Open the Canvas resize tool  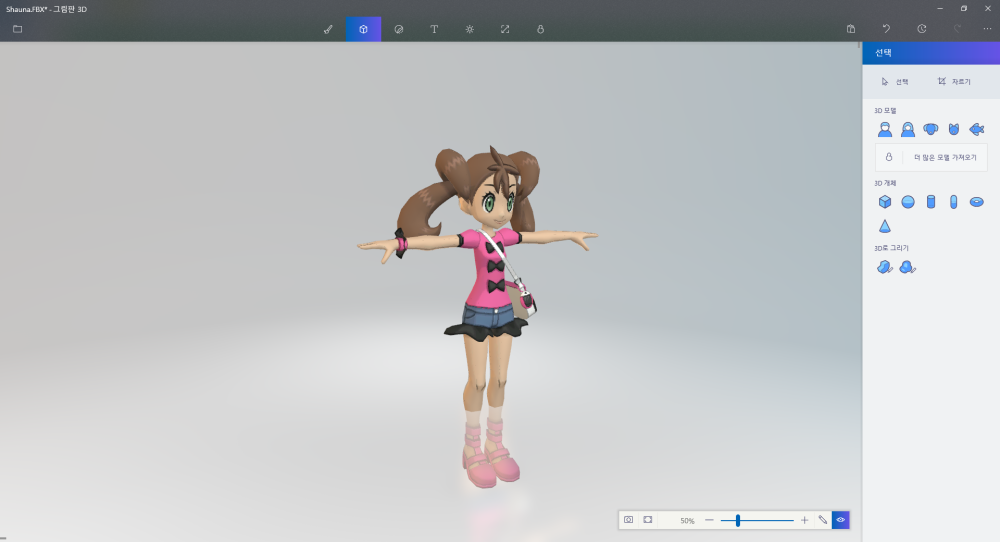[x=505, y=29]
